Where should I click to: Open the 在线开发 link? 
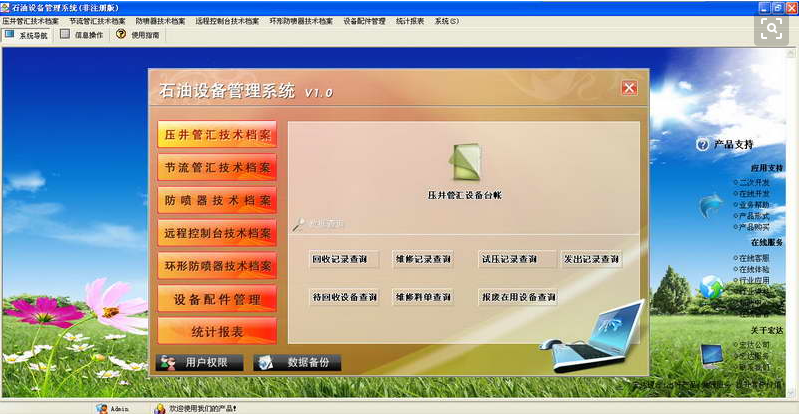pos(754,193)
